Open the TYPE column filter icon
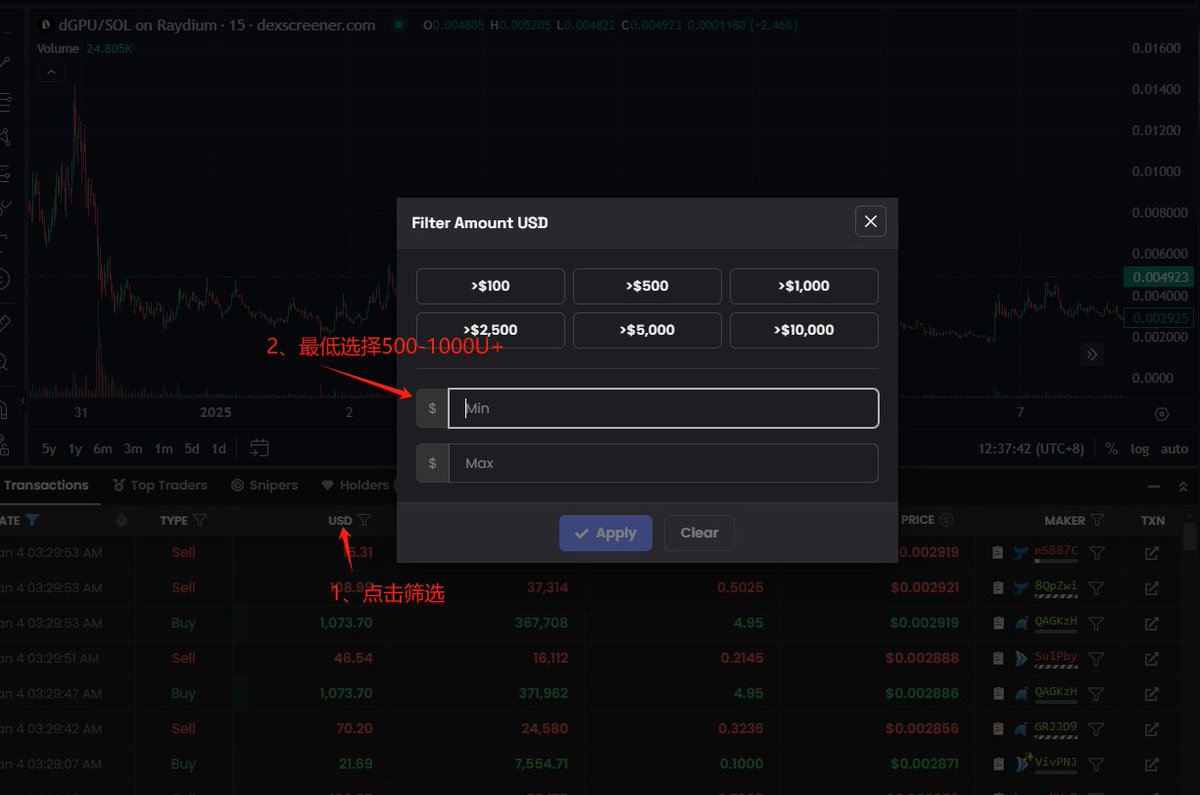The height and width of the screenshot is (795, 1200). click(199, 520)
